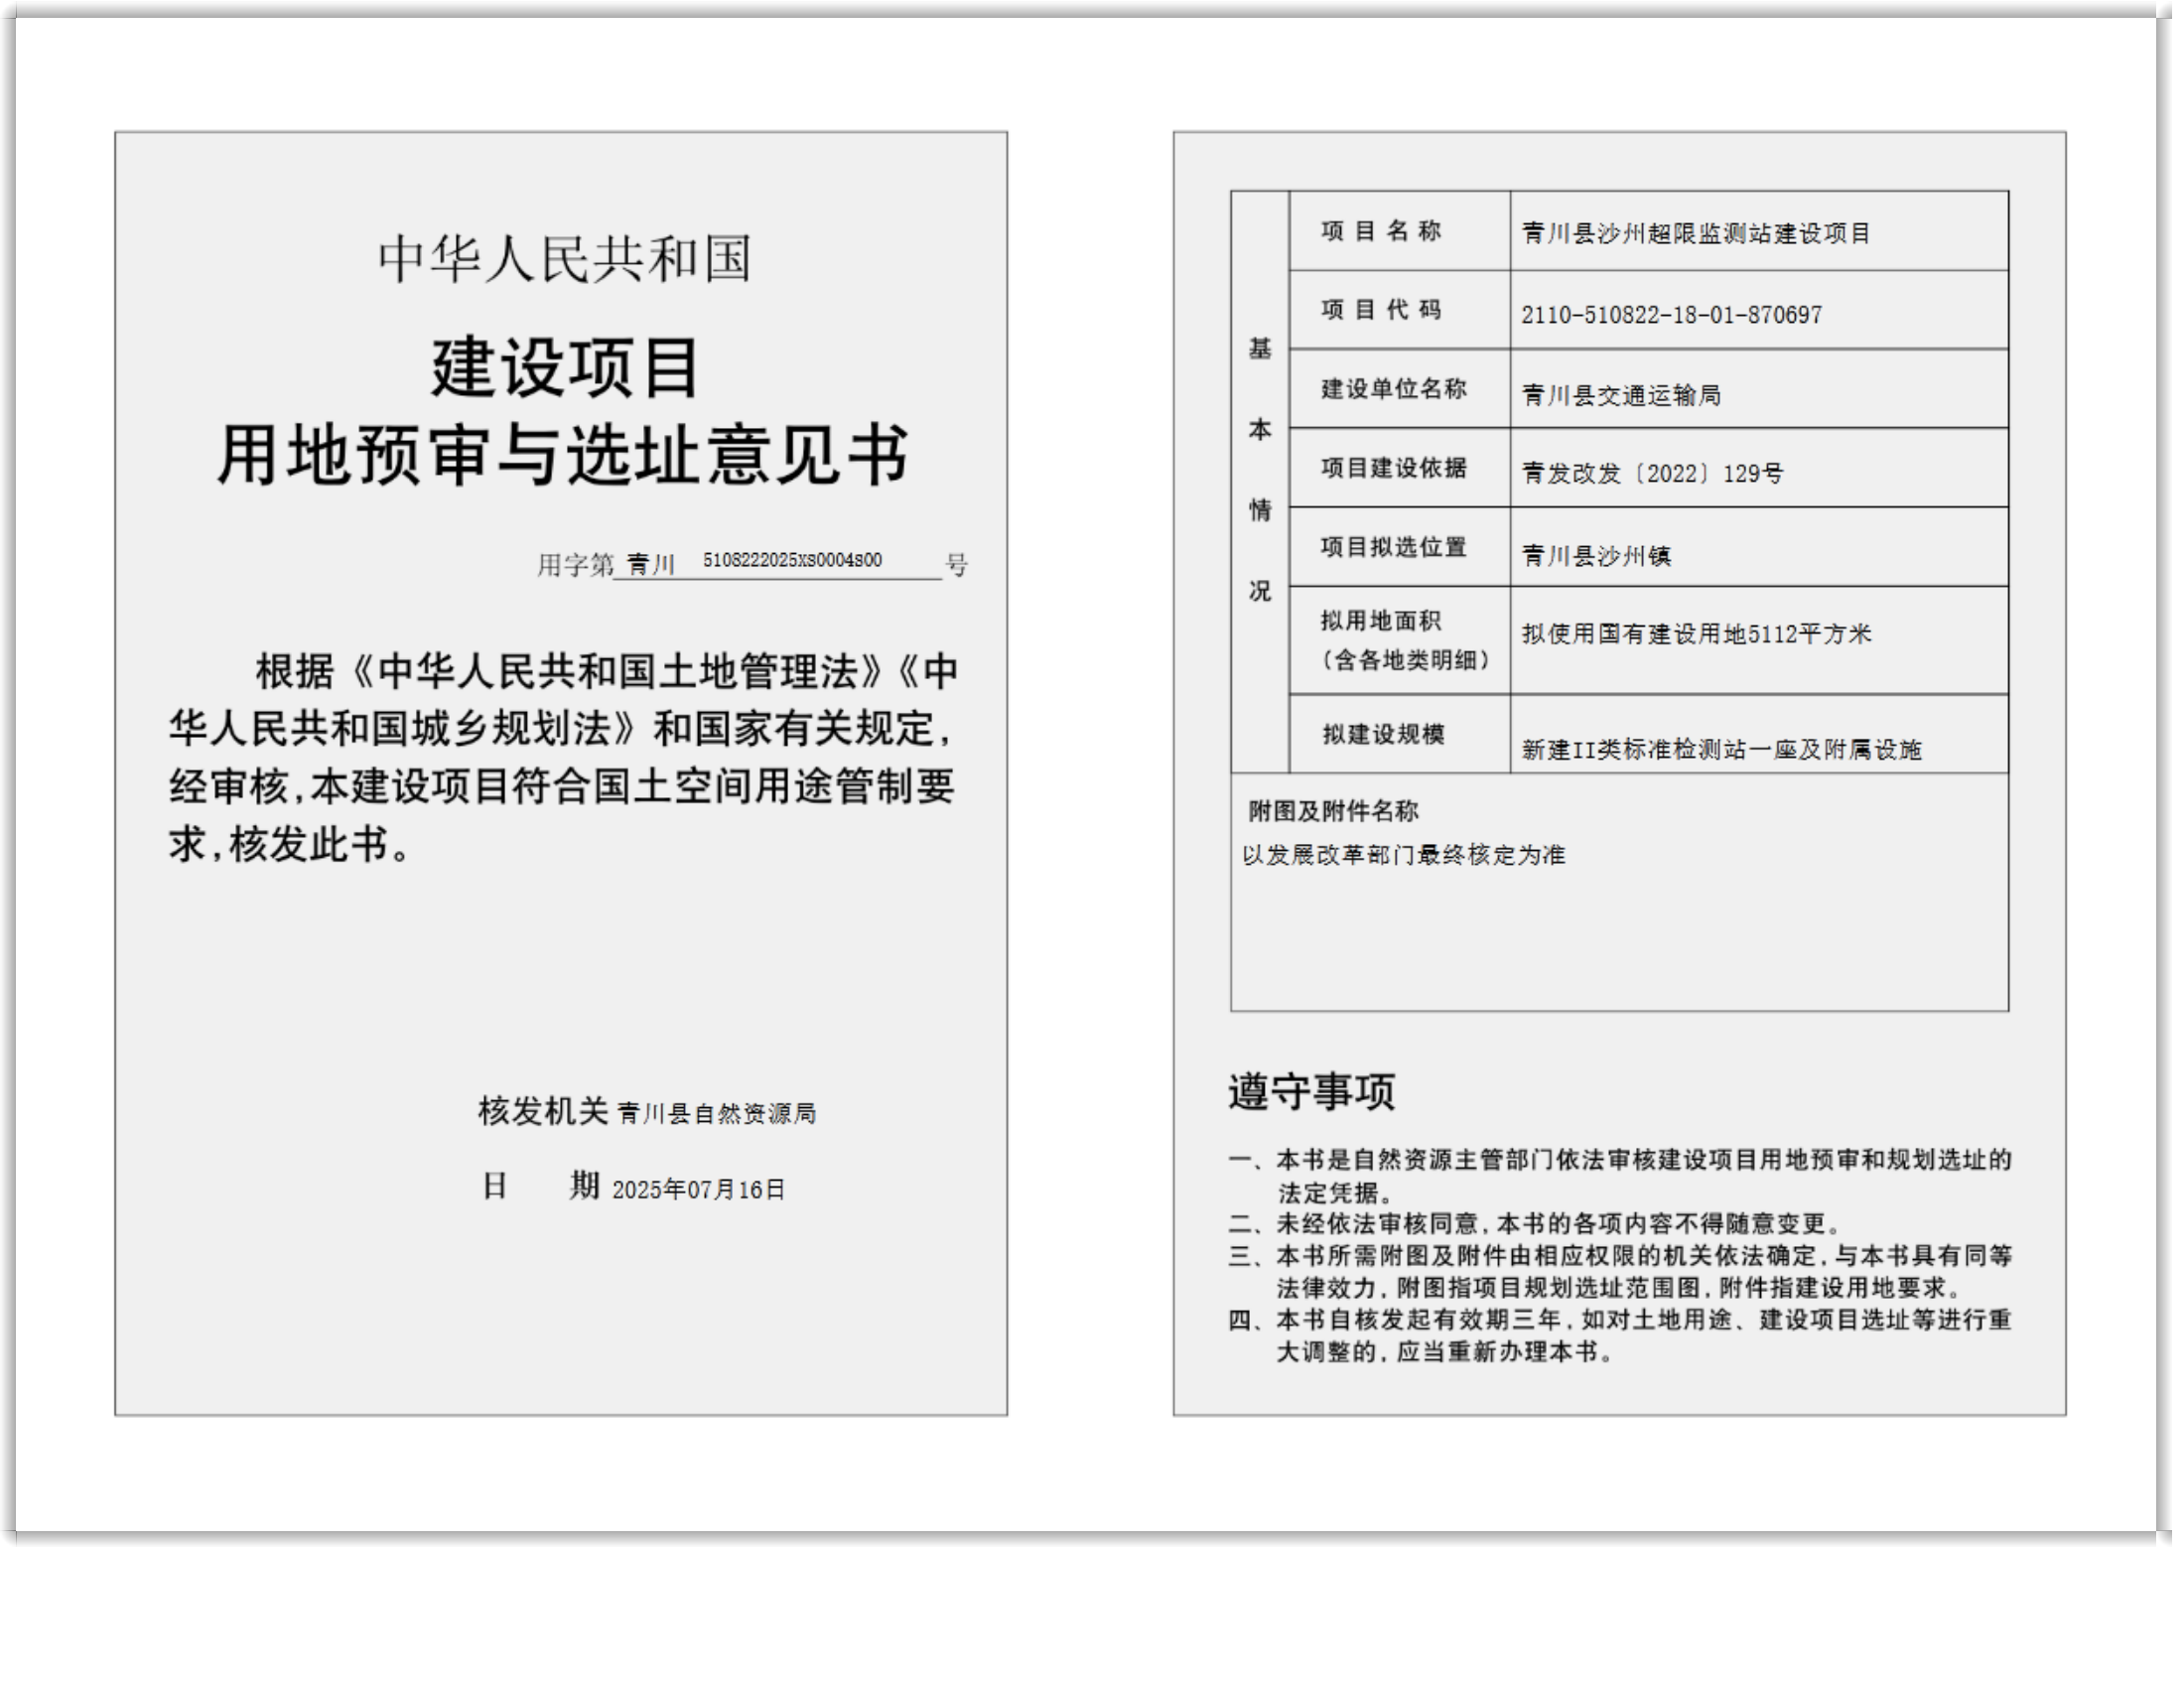Click project code 2110-510822-18-01-870697
The height and width of the screenshot is (1688, 2184).
(x=1671, y=315)
